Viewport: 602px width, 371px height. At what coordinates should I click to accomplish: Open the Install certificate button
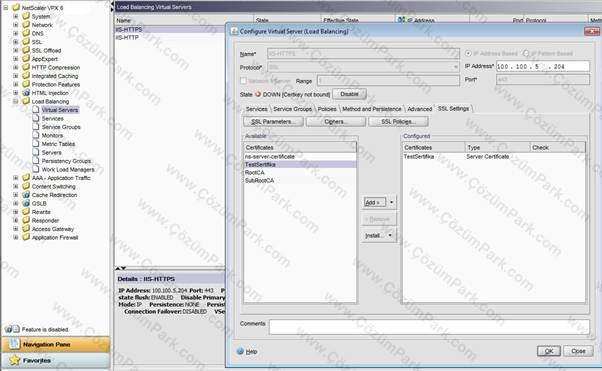point(374,235)
